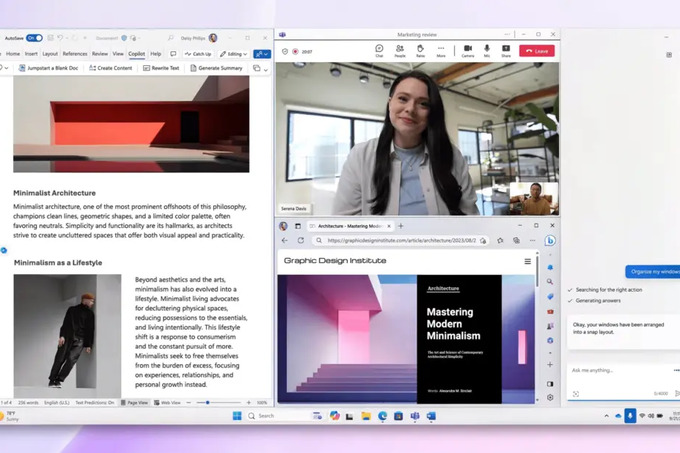The image size is (680, 453).
Task: Turn off the camera in Teams
Action: pos(467,49)
